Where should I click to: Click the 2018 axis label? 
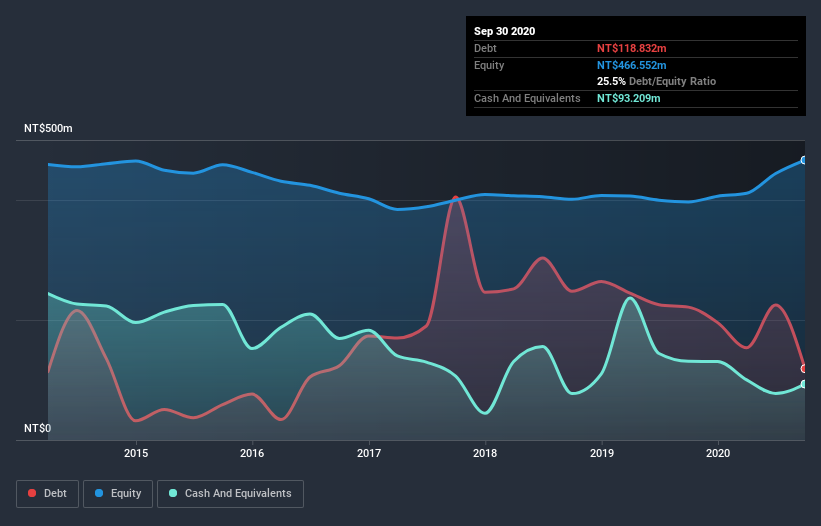point(485,453)
